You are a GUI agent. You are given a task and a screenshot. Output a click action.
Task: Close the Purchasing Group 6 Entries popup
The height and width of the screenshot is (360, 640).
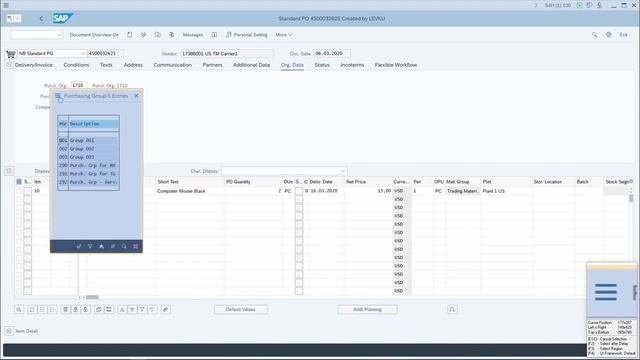click(x=136, y=96)
